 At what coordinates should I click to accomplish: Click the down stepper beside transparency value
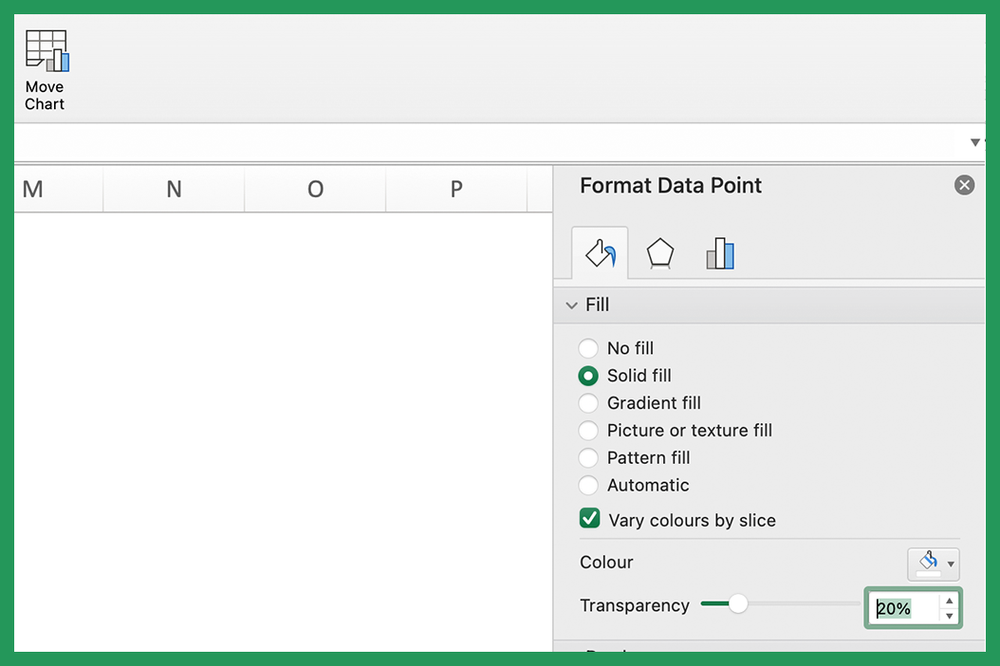click(948, 614)
